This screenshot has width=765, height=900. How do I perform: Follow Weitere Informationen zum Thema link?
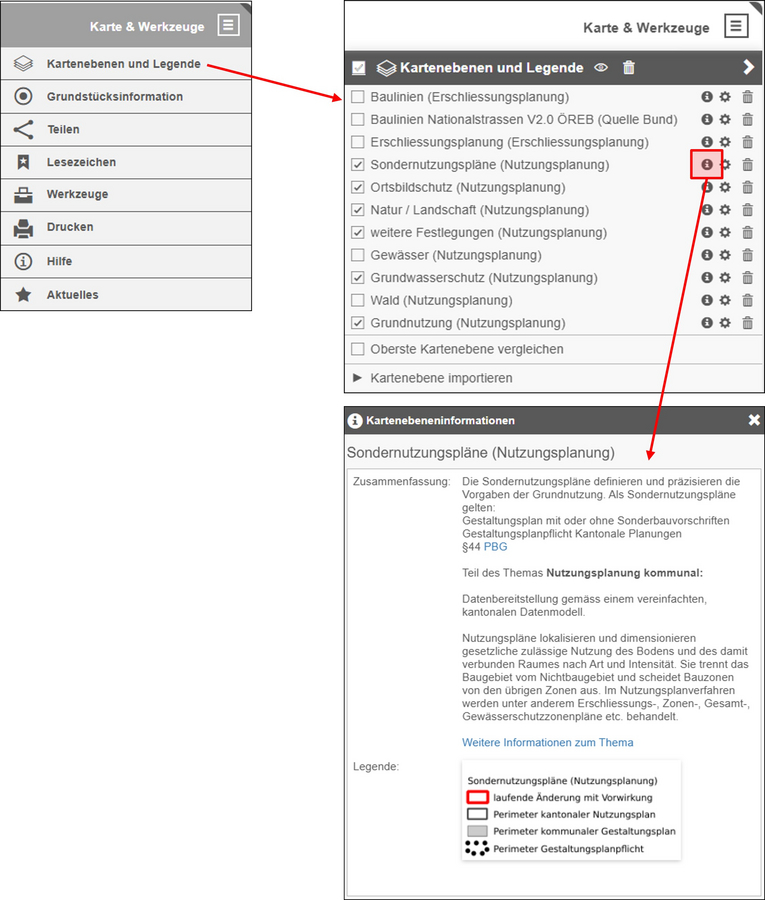coord(547,743)
